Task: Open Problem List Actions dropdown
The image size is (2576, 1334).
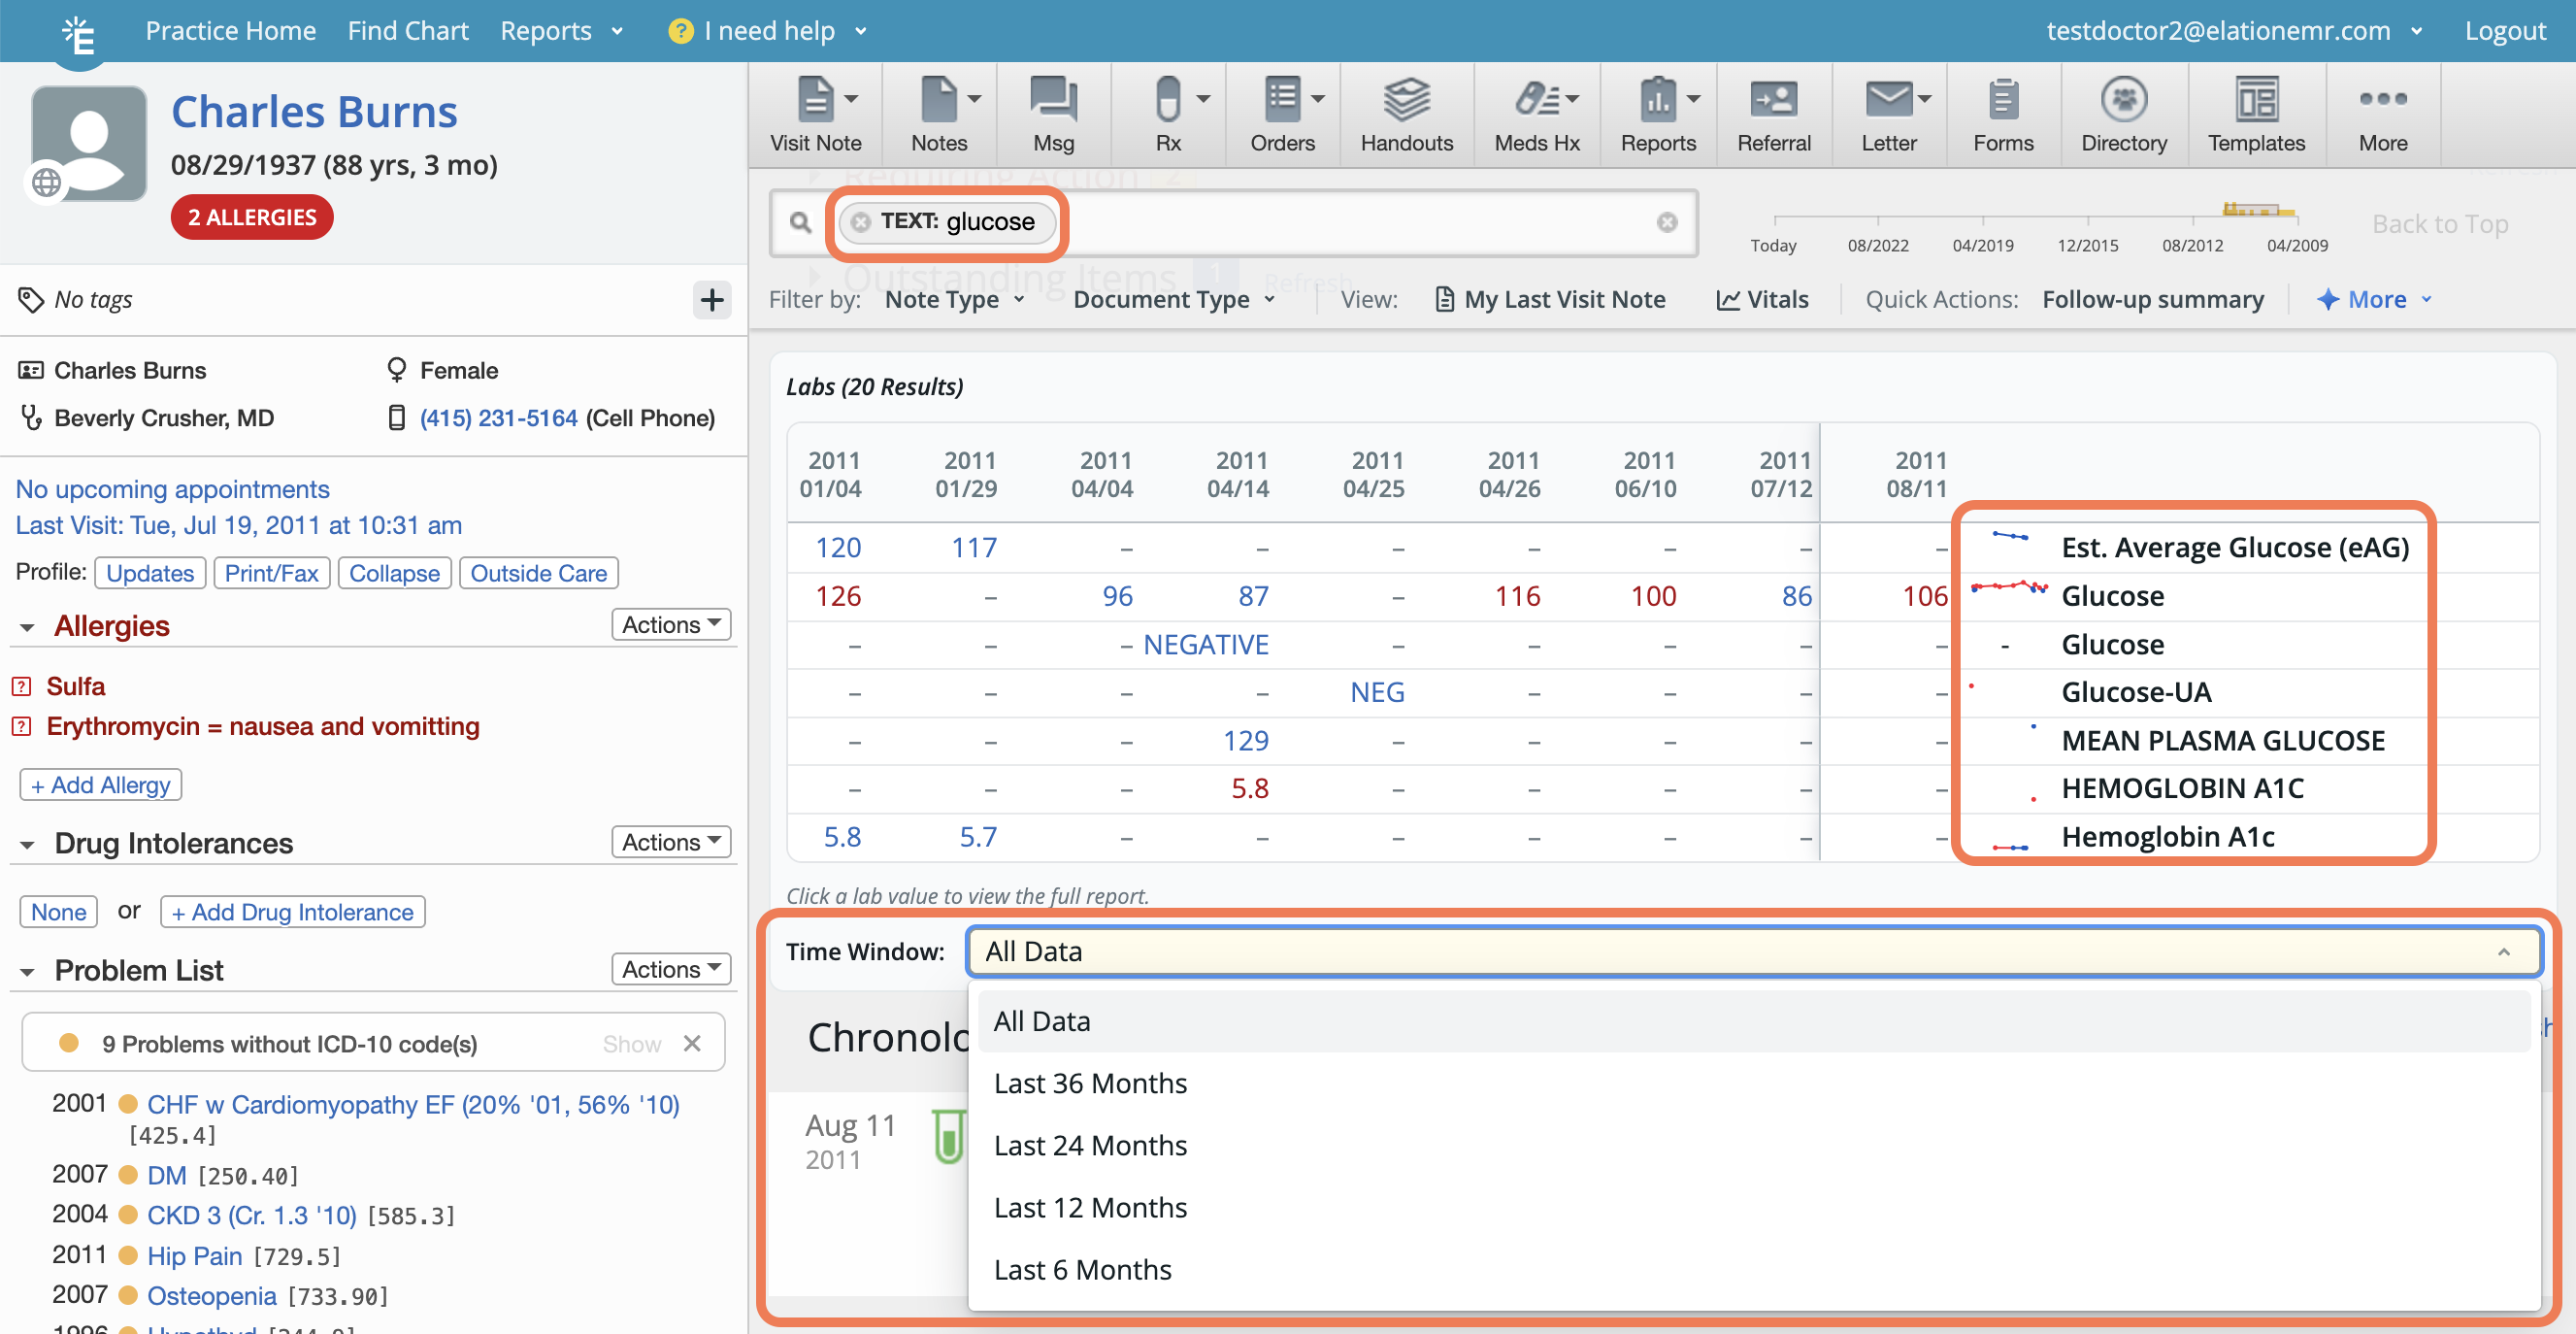Action: click(x=670, y=969)
